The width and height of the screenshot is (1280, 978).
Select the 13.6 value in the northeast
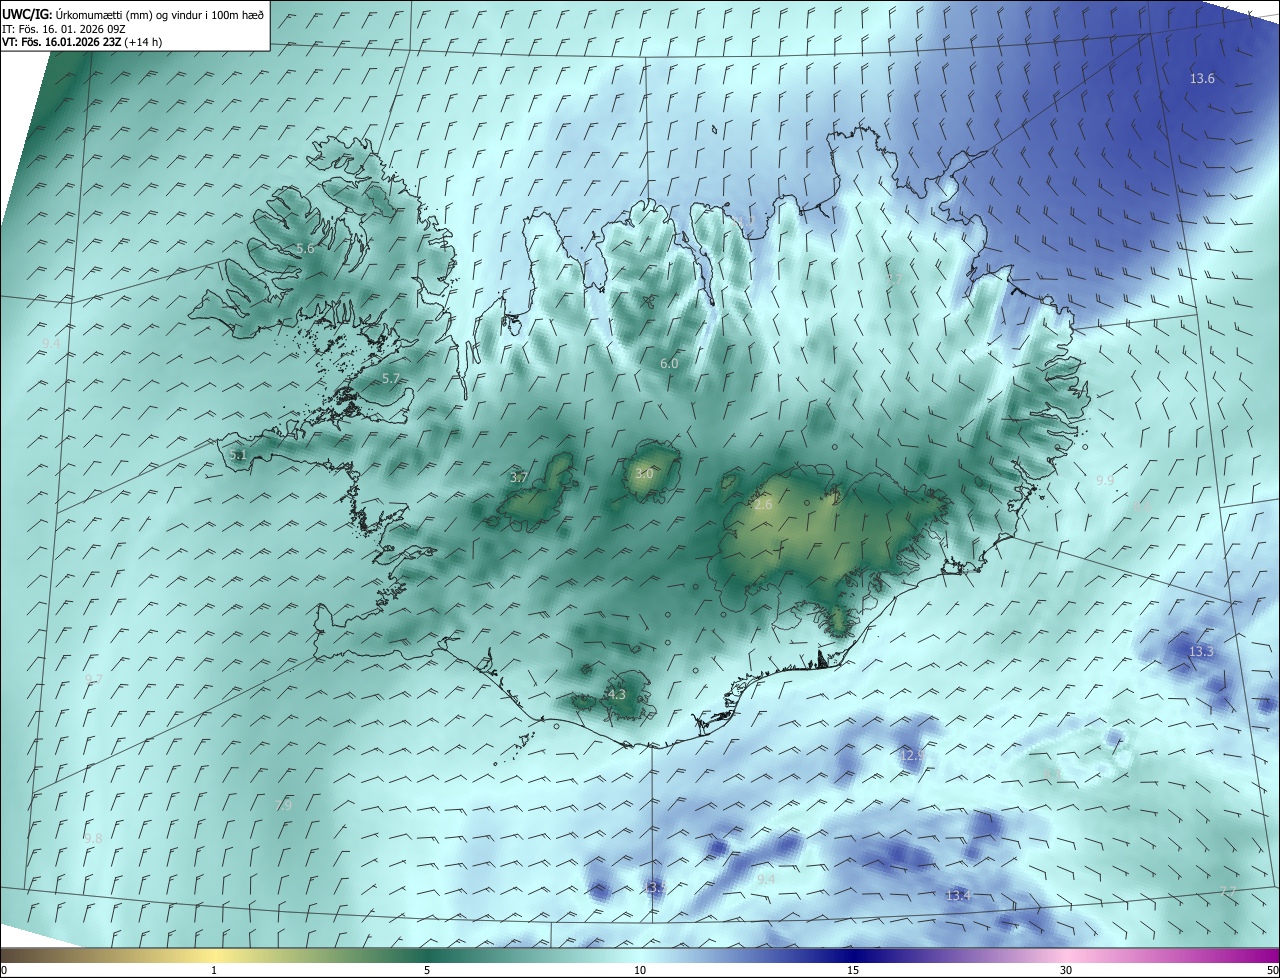[1202, 79]
